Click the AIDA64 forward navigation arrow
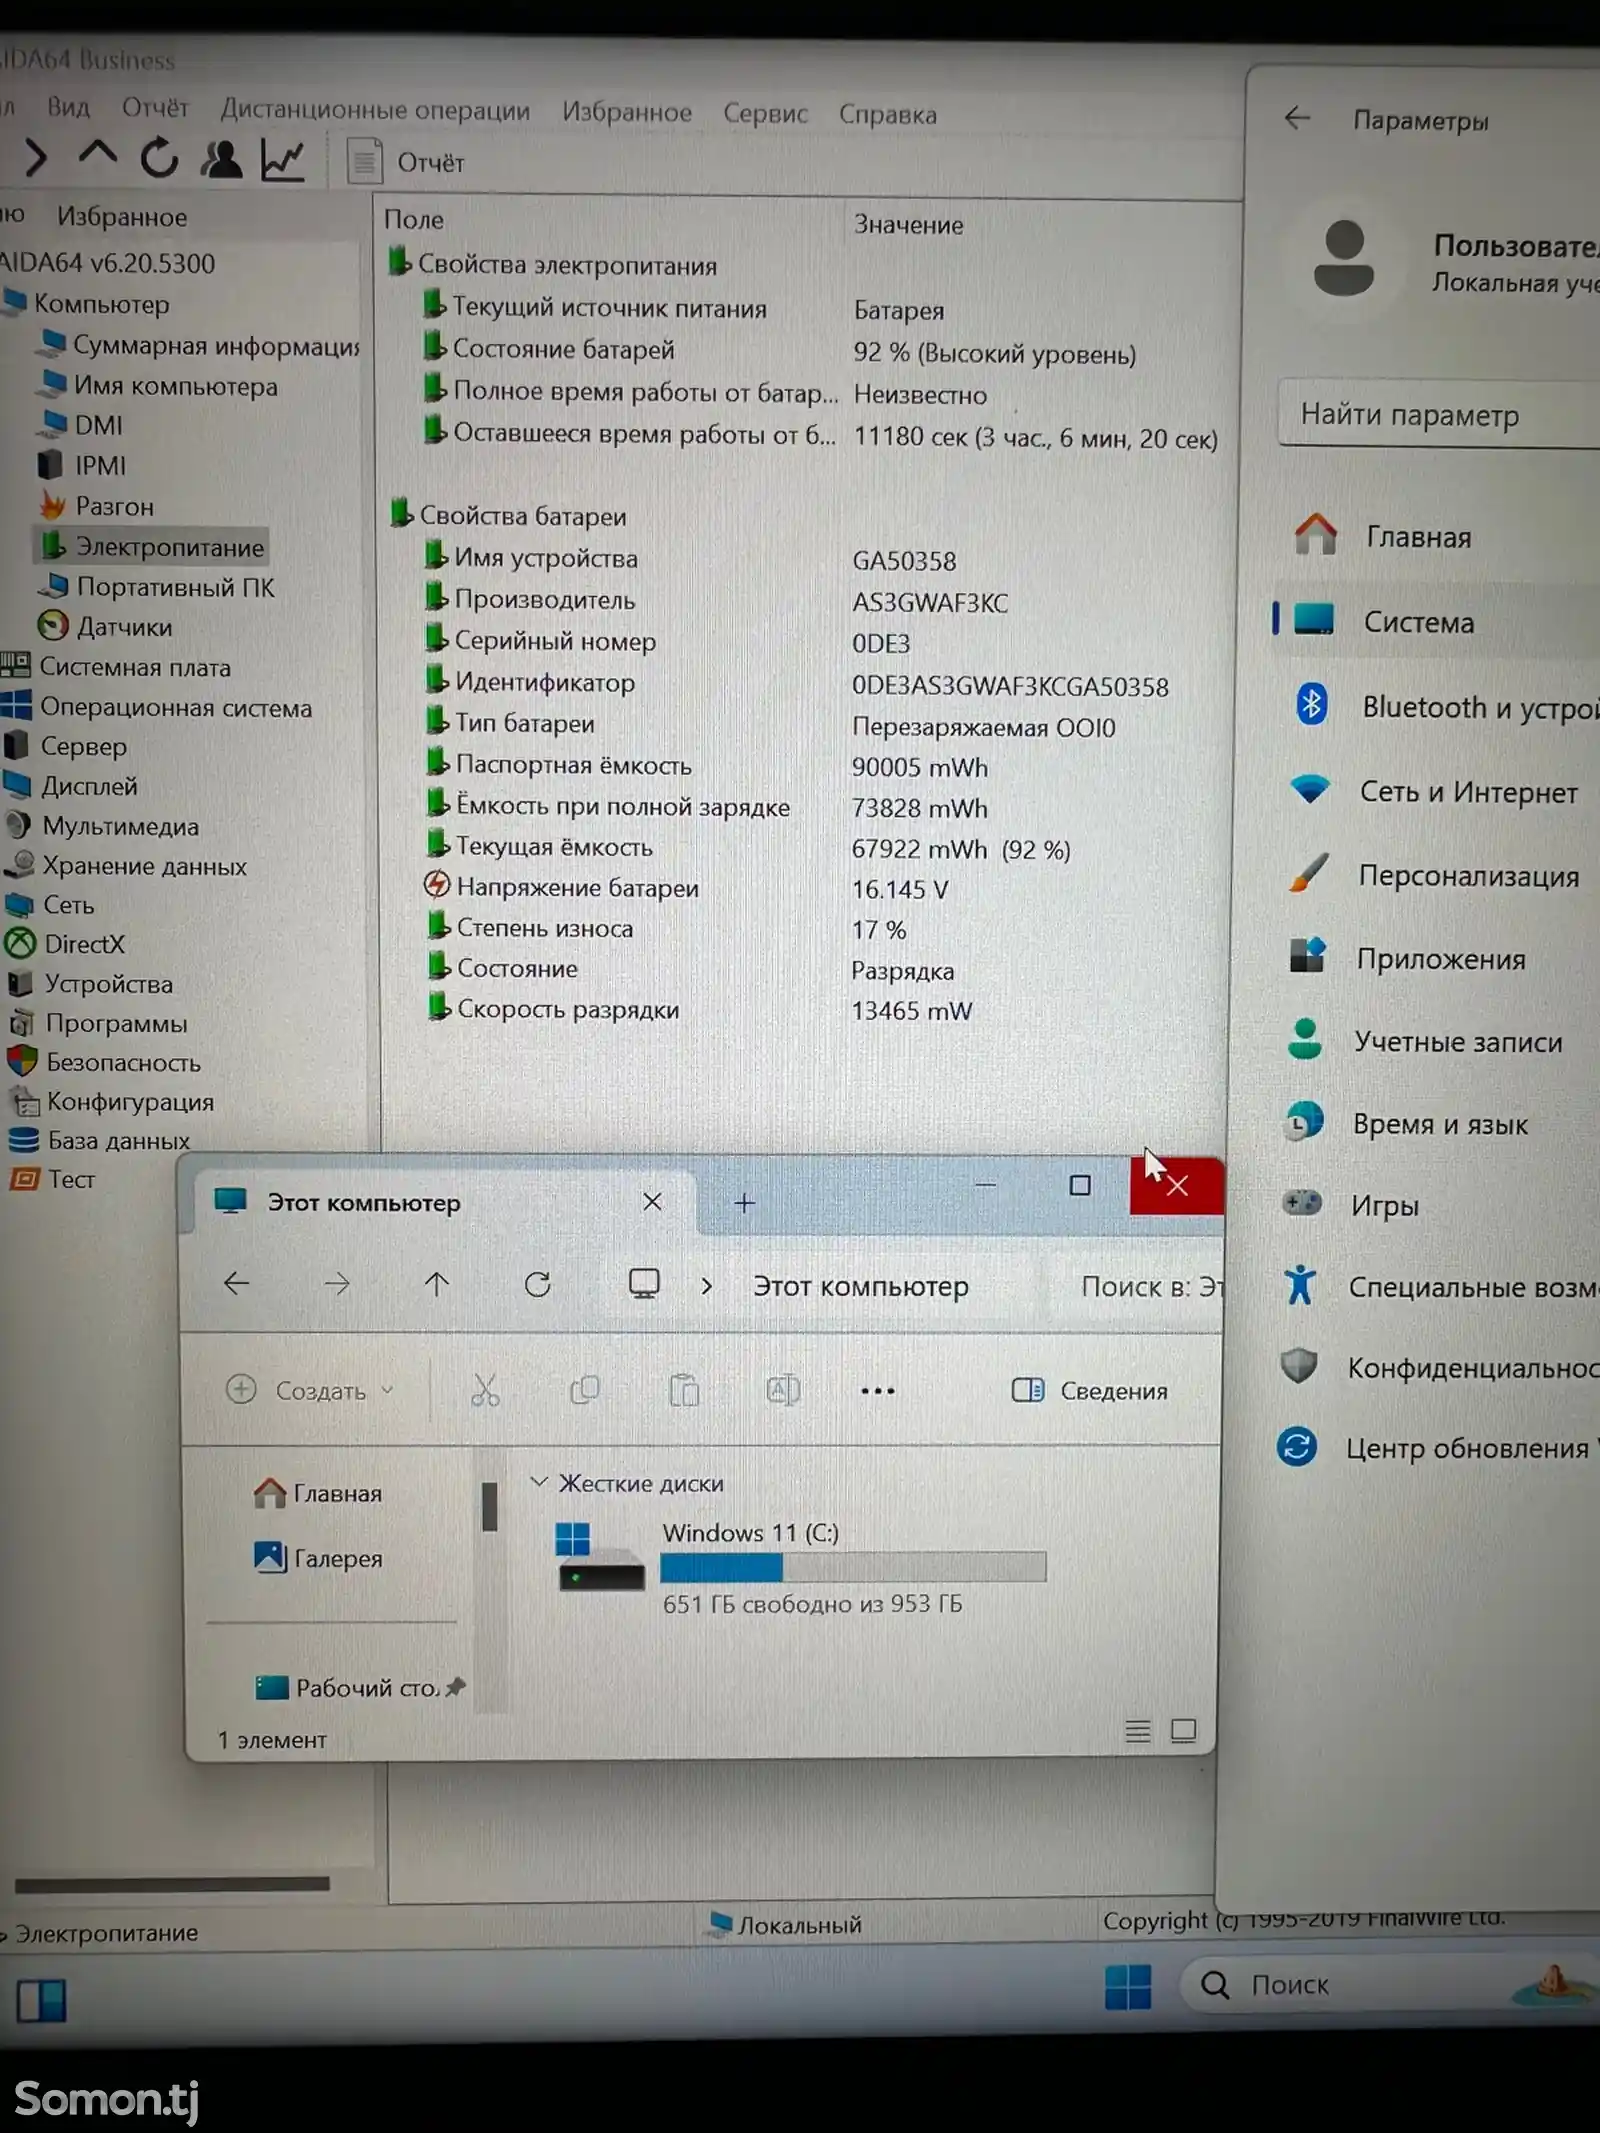Image resolution: width=1600 pixels, height=2133 pixels. point(35,158)
